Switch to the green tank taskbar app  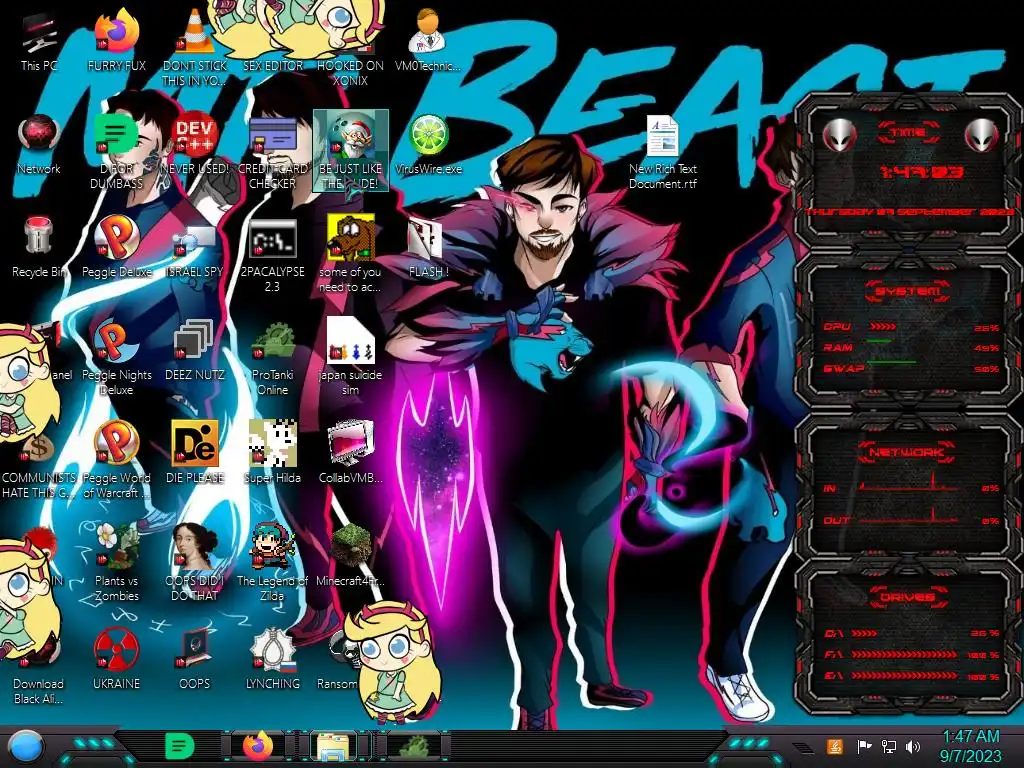[x=413, y=748]
